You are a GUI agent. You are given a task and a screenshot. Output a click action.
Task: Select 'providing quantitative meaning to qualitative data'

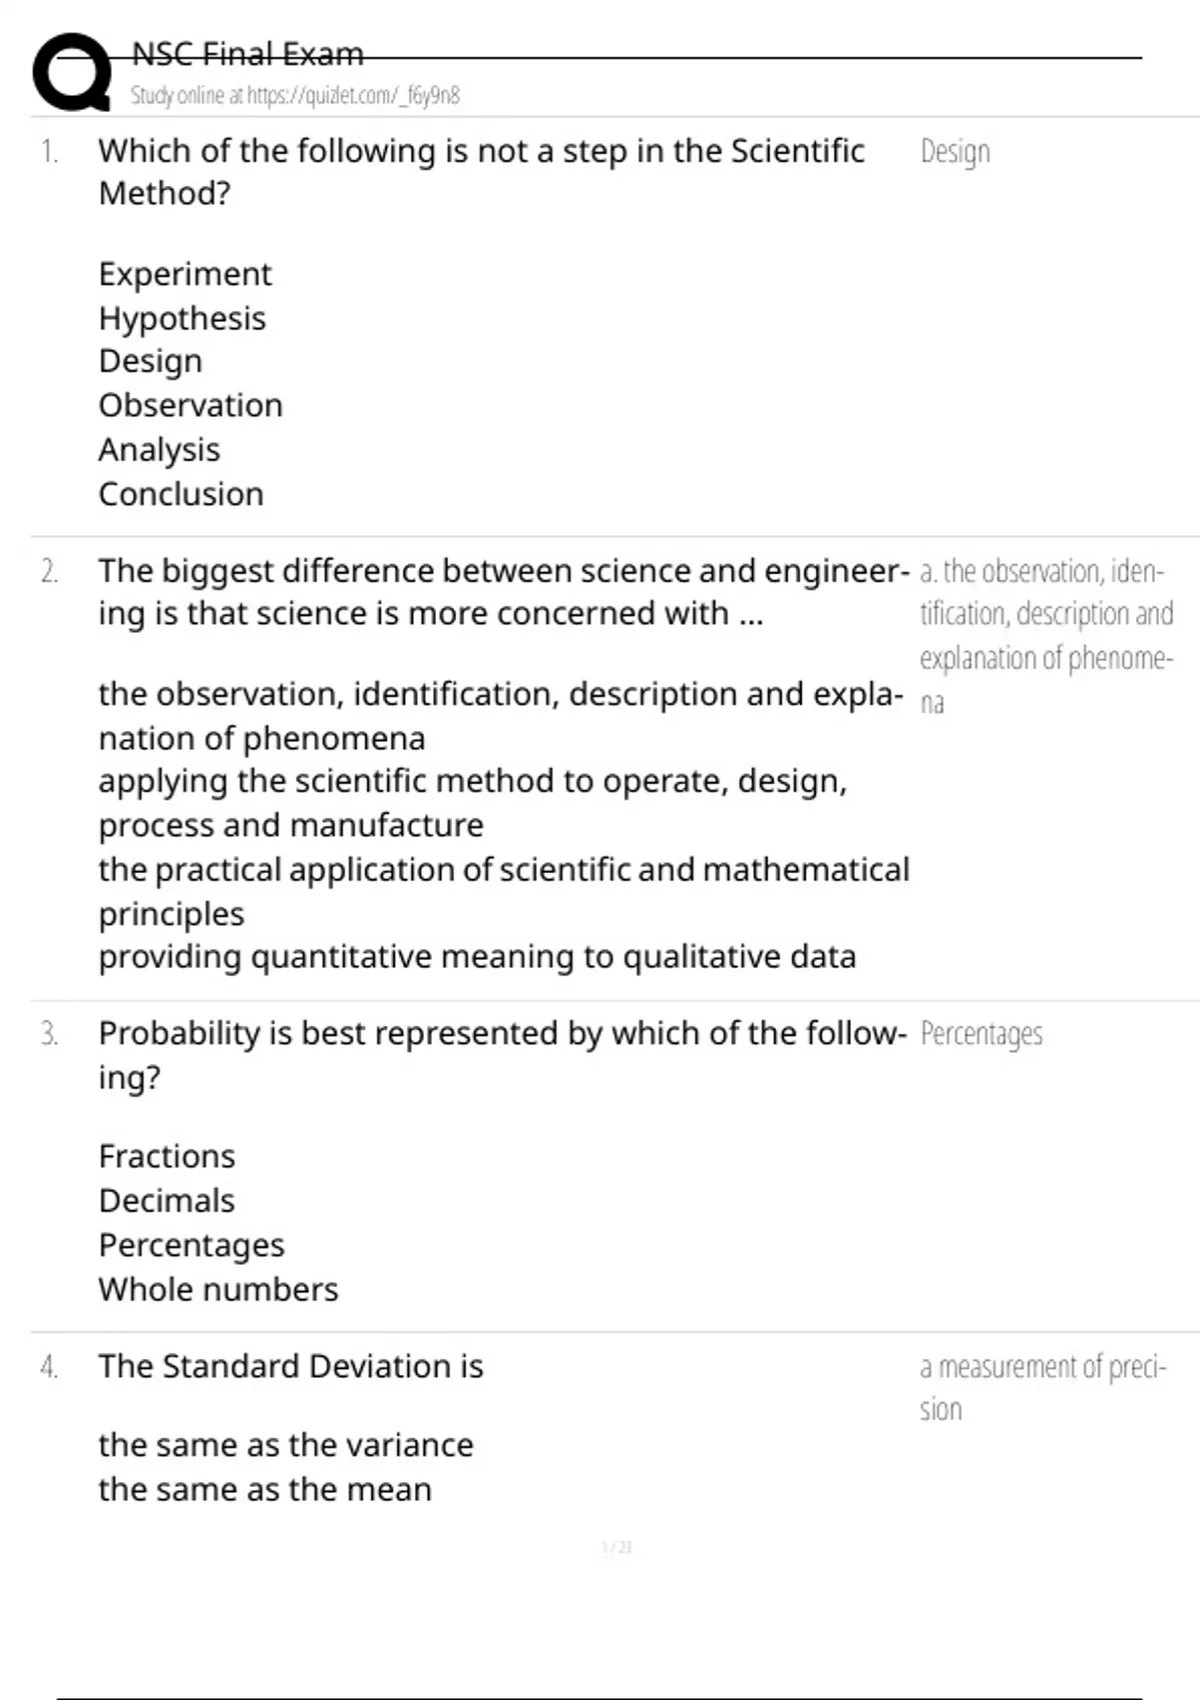tap(477, 957)
